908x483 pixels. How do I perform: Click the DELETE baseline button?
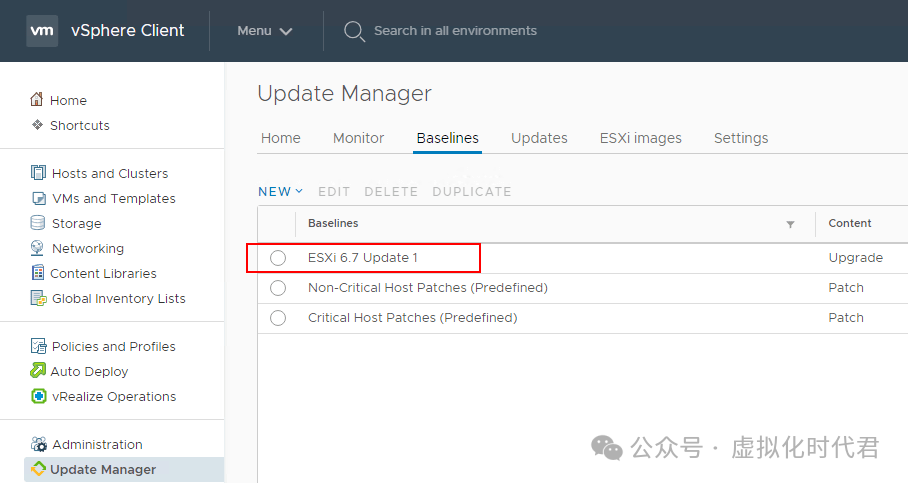(391, 192)
